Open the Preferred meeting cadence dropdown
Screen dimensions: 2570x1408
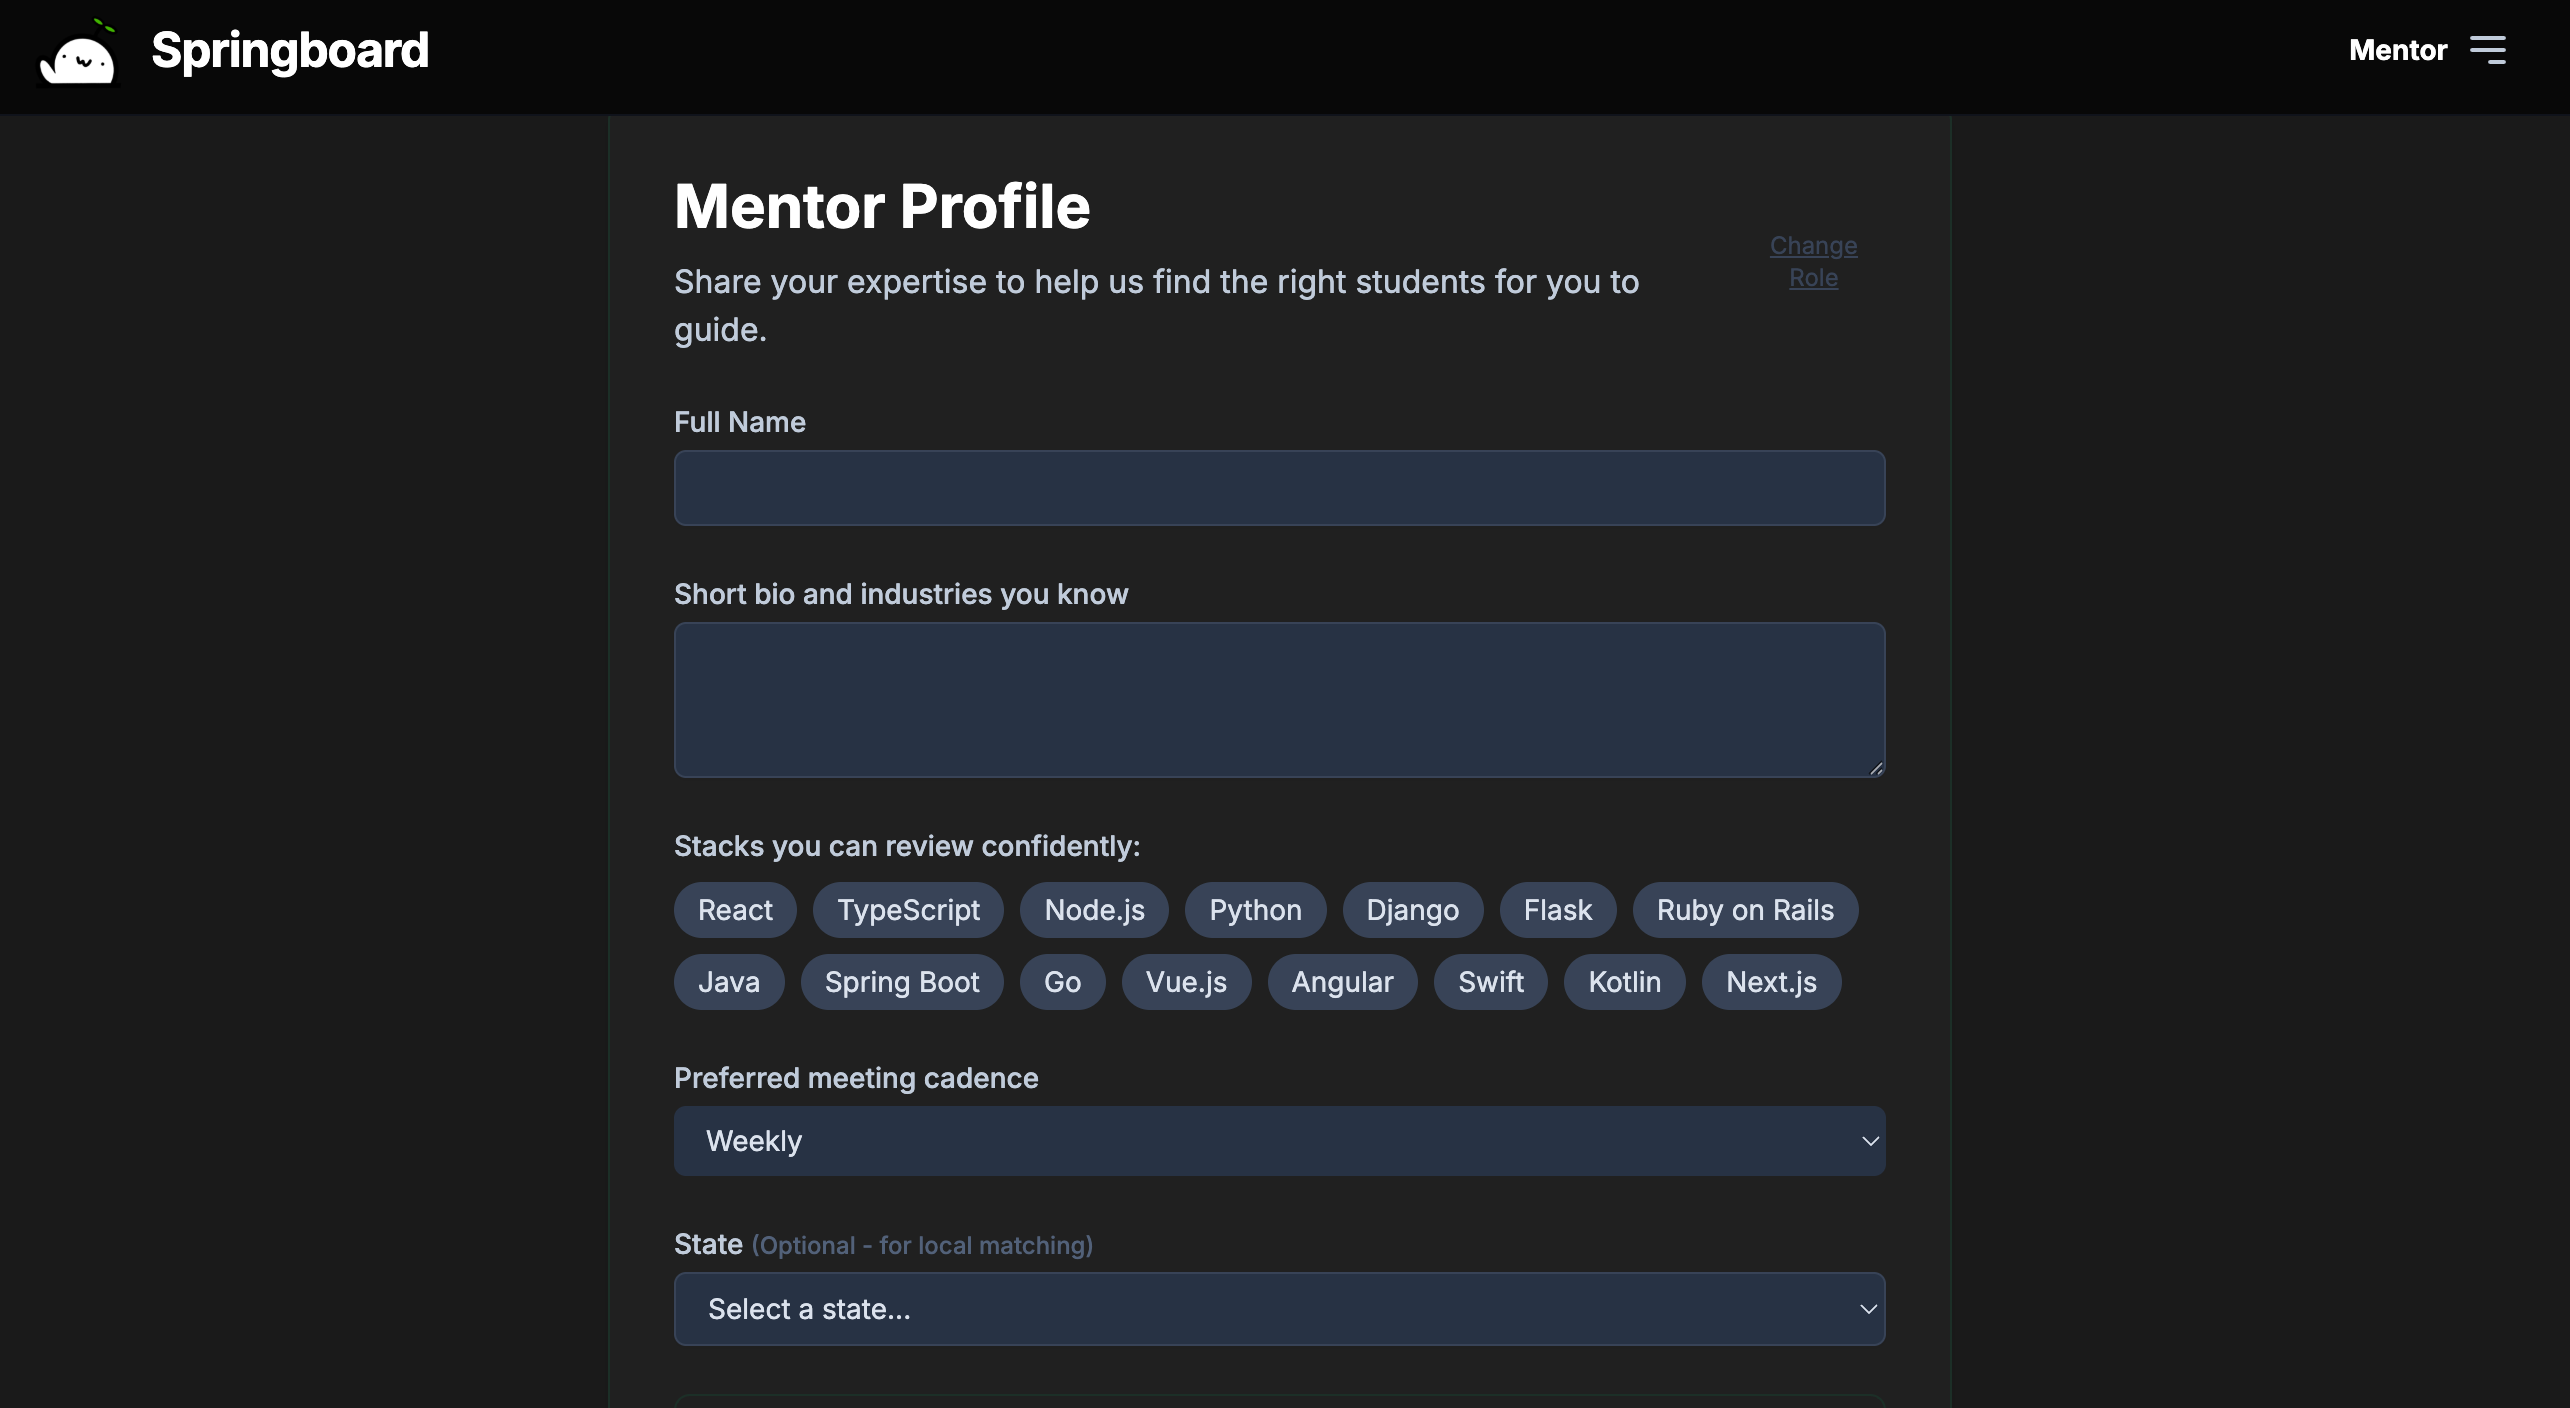pos(1279,1141)
